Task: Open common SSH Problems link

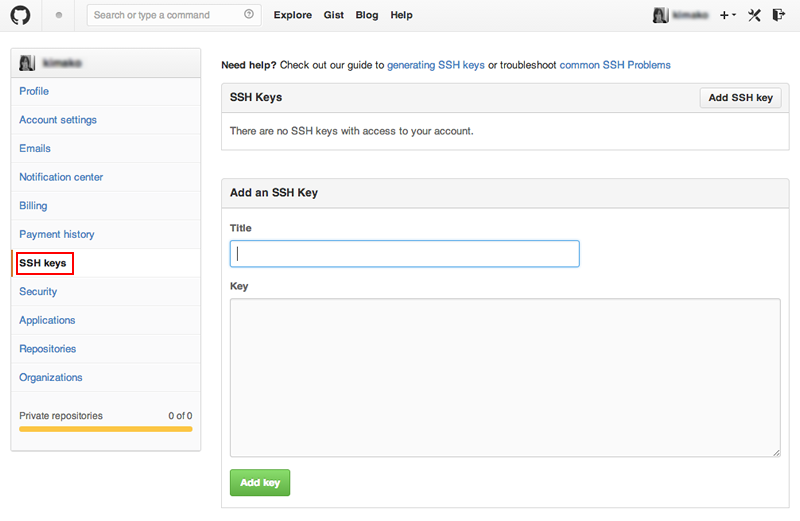Action: (615, 65)
